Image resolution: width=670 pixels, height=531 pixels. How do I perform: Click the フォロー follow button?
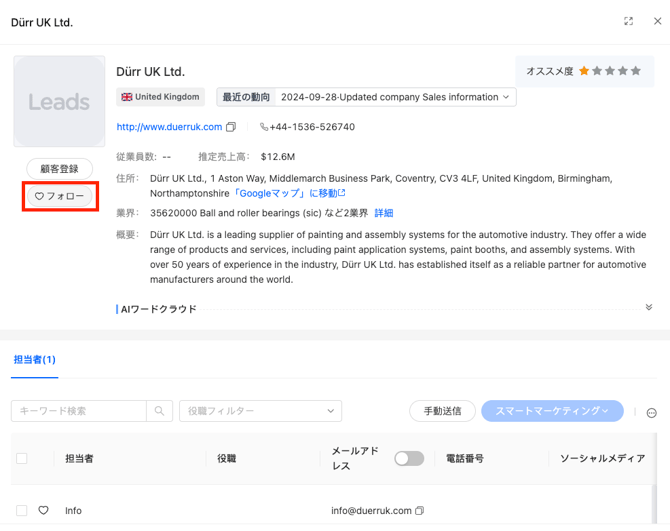pyautogui.click(x=59, y=196)
